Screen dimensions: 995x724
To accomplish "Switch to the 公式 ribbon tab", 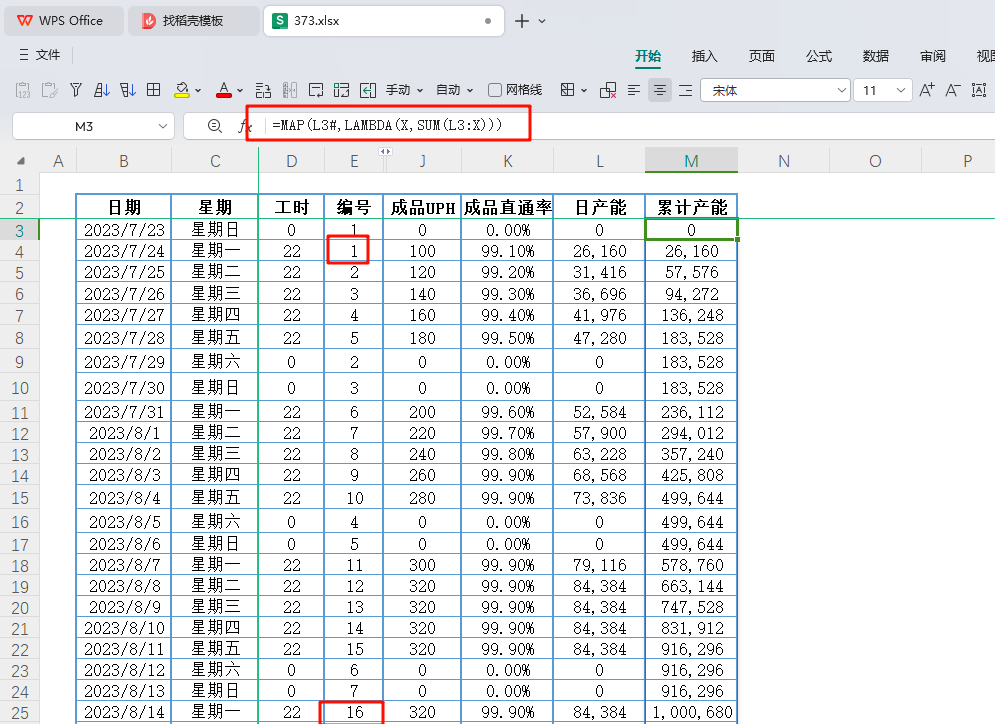I will click(819, 56).
